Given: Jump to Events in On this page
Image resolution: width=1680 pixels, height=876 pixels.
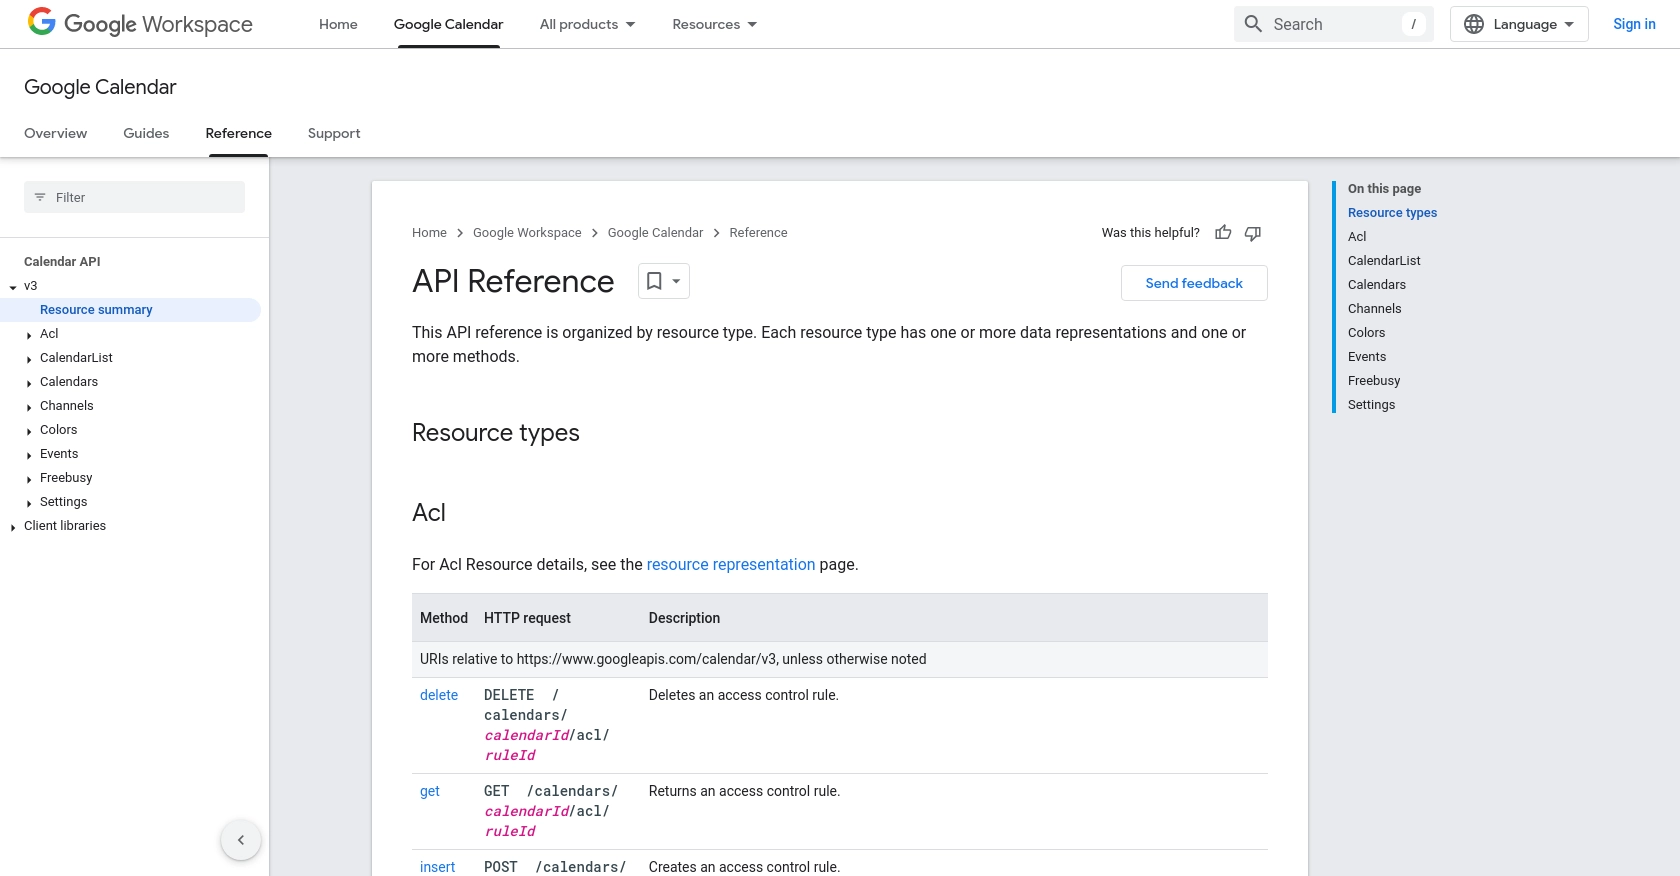Looking at the screenshot, I should pos(1367,357).
